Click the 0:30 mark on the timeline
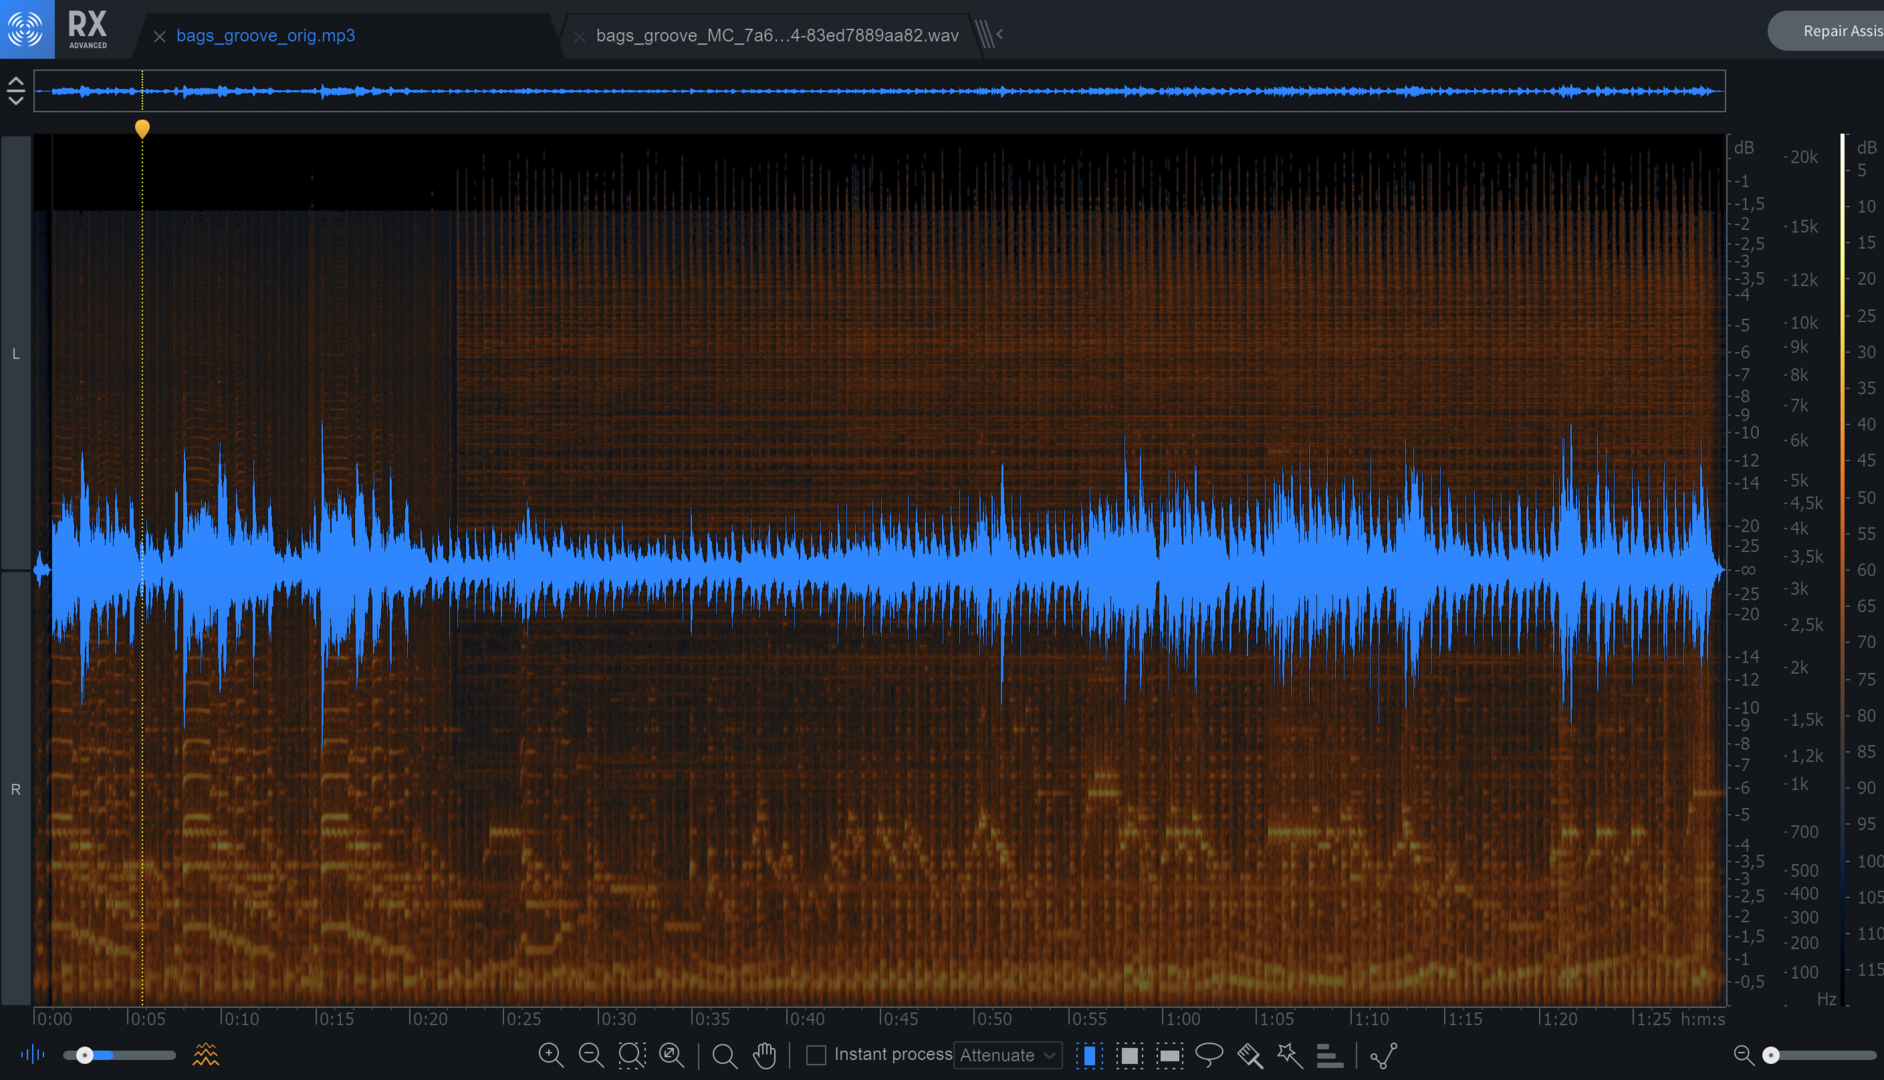The image size is (1884, 1080). [617, 1019]
